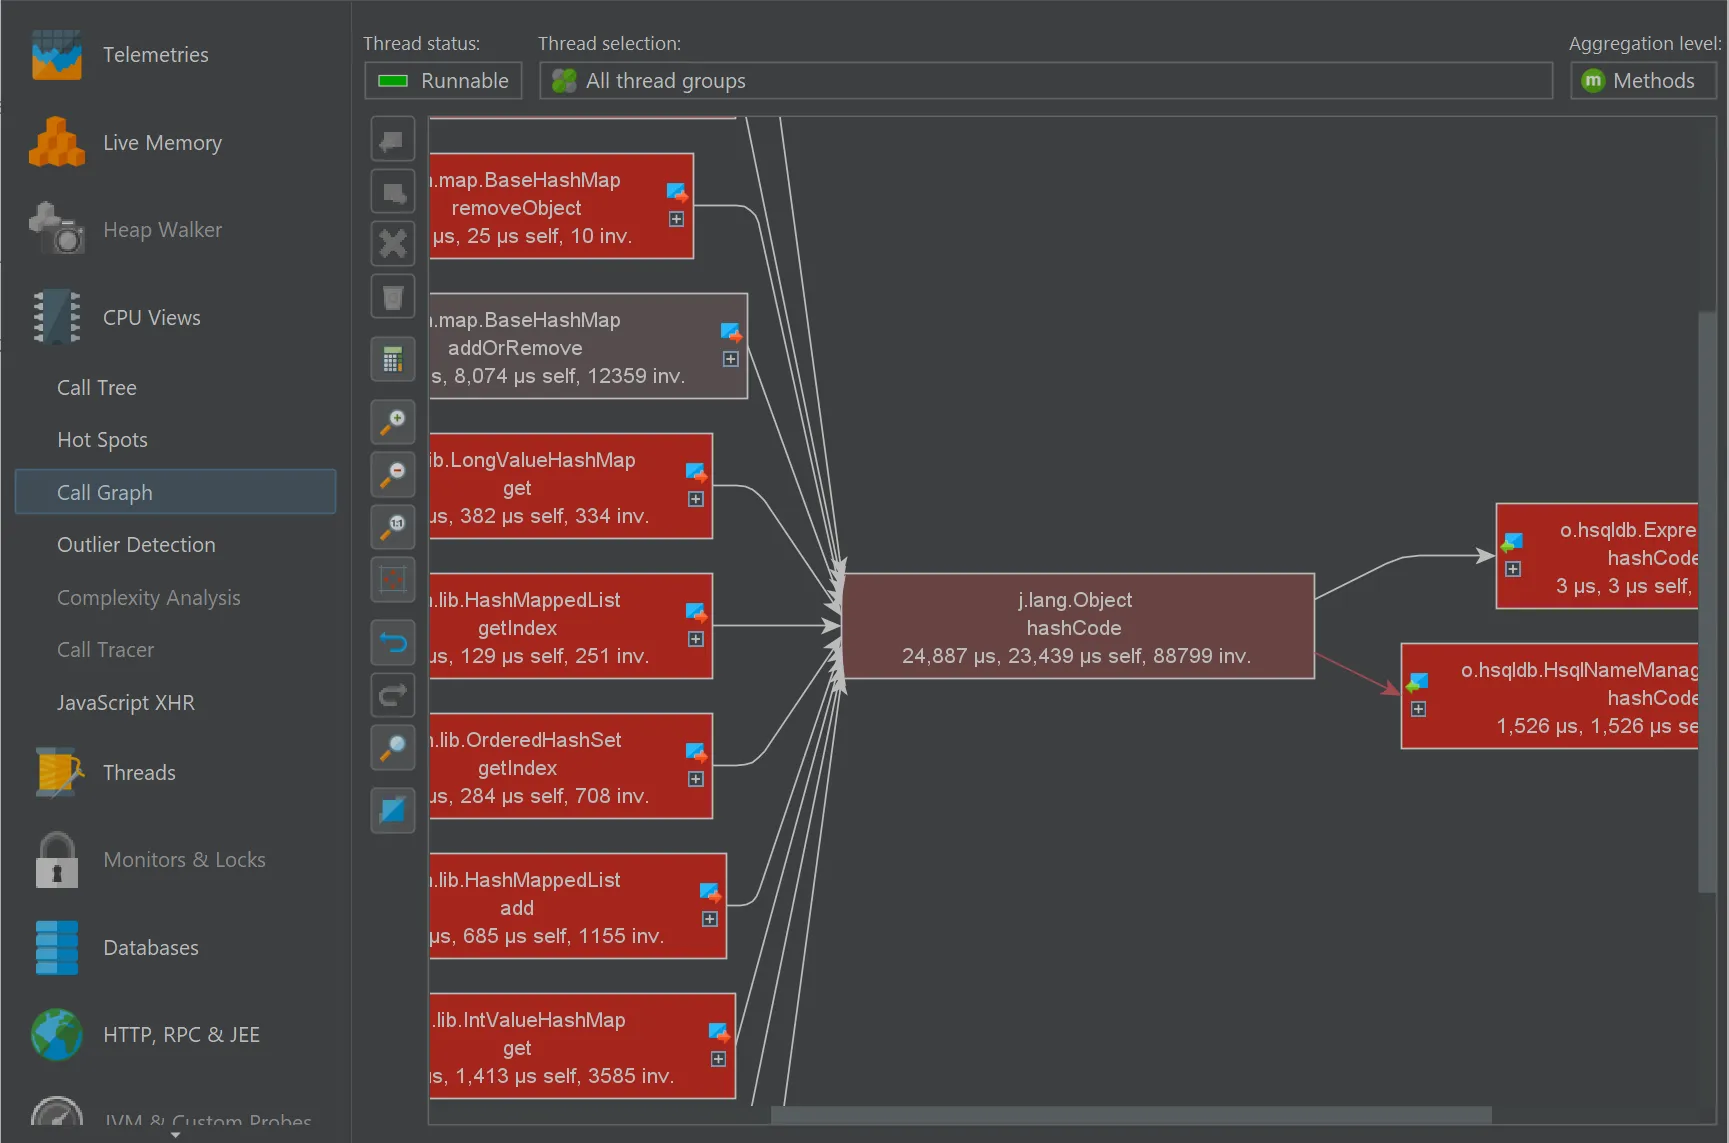The image size is (1729, 1143).
Task: Open graph search with the magnifier icon
Action: point(392,748)
